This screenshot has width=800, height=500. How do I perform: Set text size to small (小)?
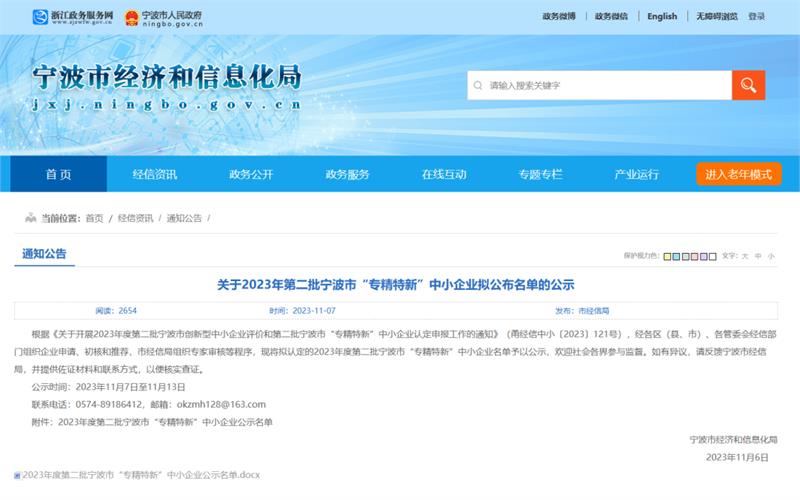click(x=771, y=256)
